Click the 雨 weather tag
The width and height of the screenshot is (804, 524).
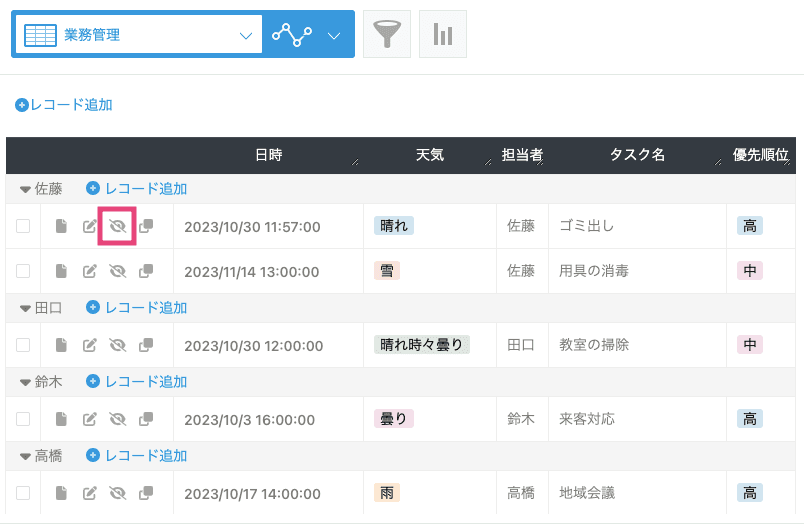[387, 493]
